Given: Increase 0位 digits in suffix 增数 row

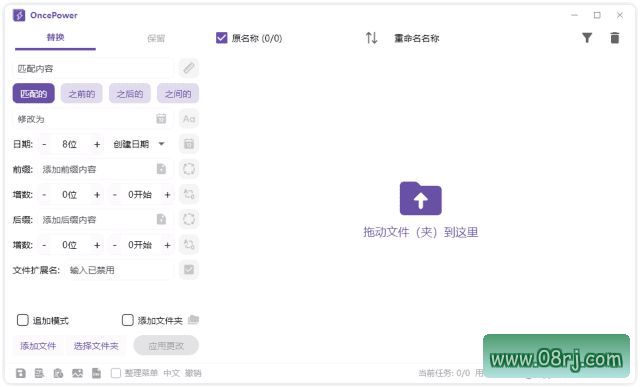Looking at the screenshot, I should [97, 245].
